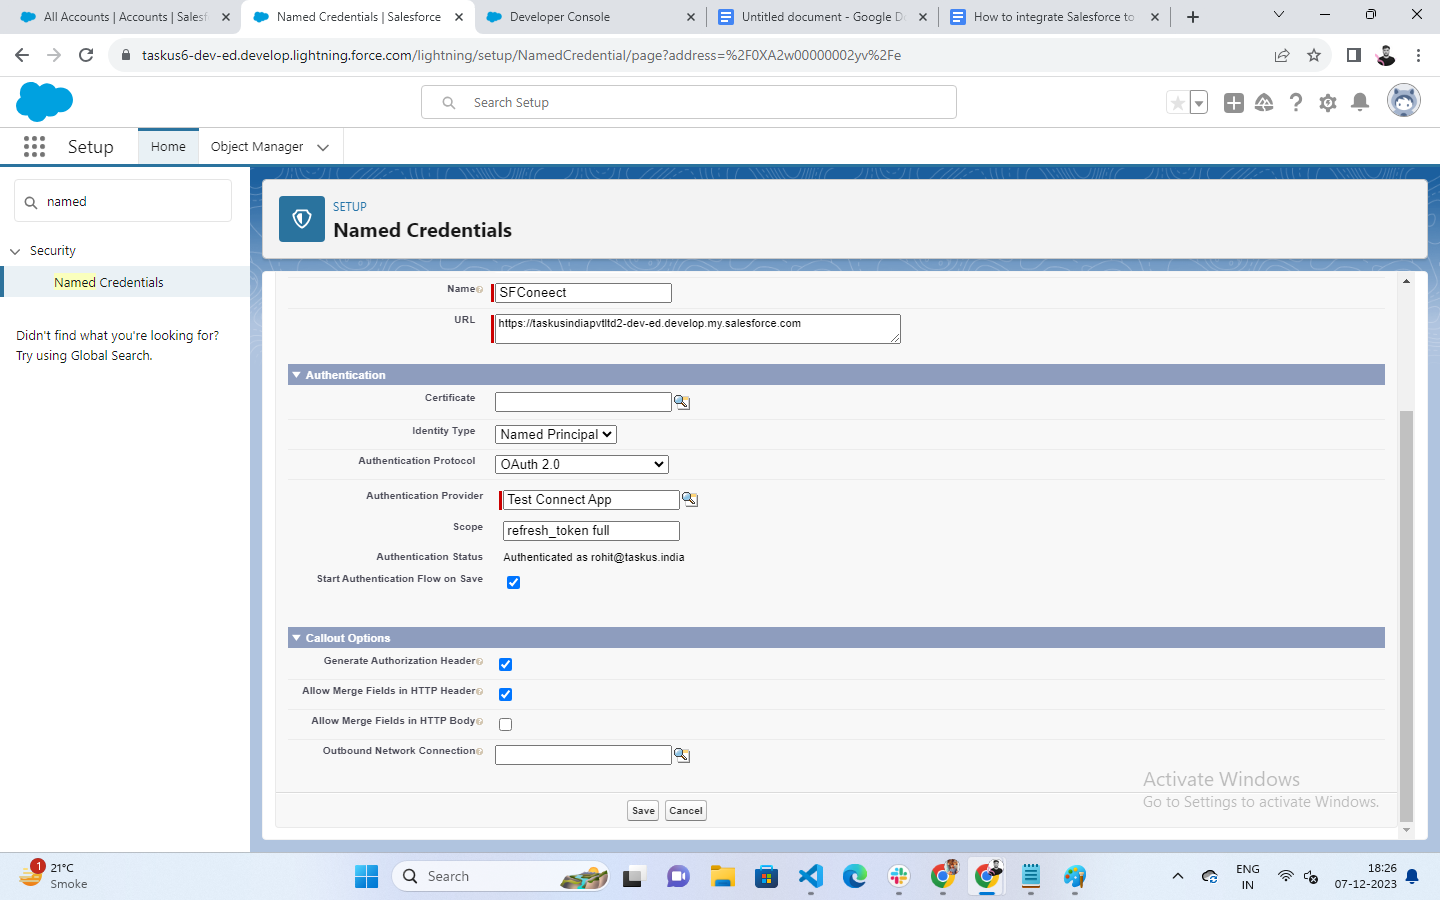
Task: Click the vertical form scrollbar
Action: click(x=1406, y=615)
